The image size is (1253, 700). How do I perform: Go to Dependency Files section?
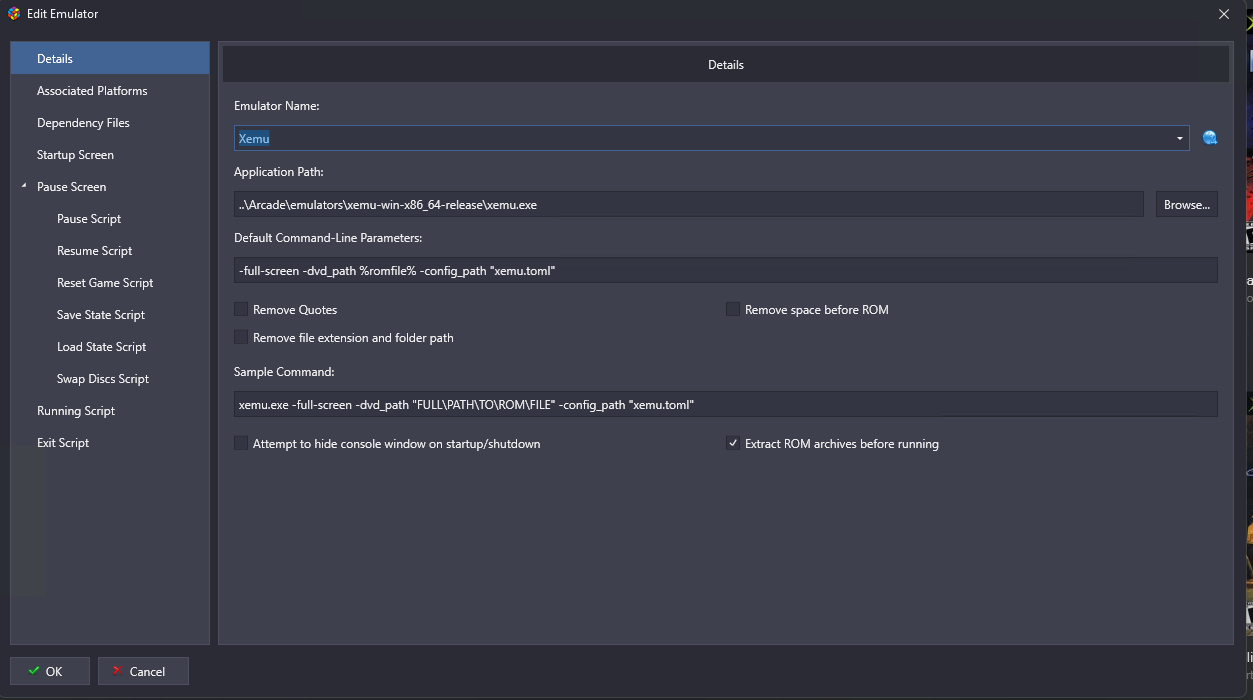(110, 123)
